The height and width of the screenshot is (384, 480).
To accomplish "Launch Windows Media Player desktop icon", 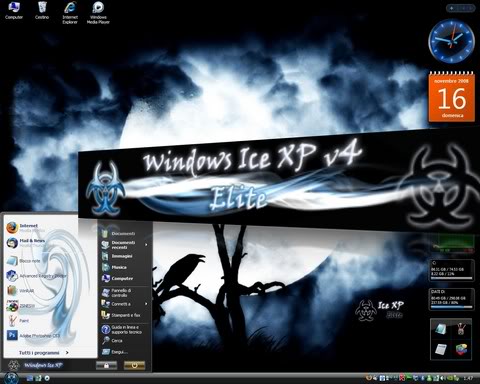I will [x=98, y=13].
